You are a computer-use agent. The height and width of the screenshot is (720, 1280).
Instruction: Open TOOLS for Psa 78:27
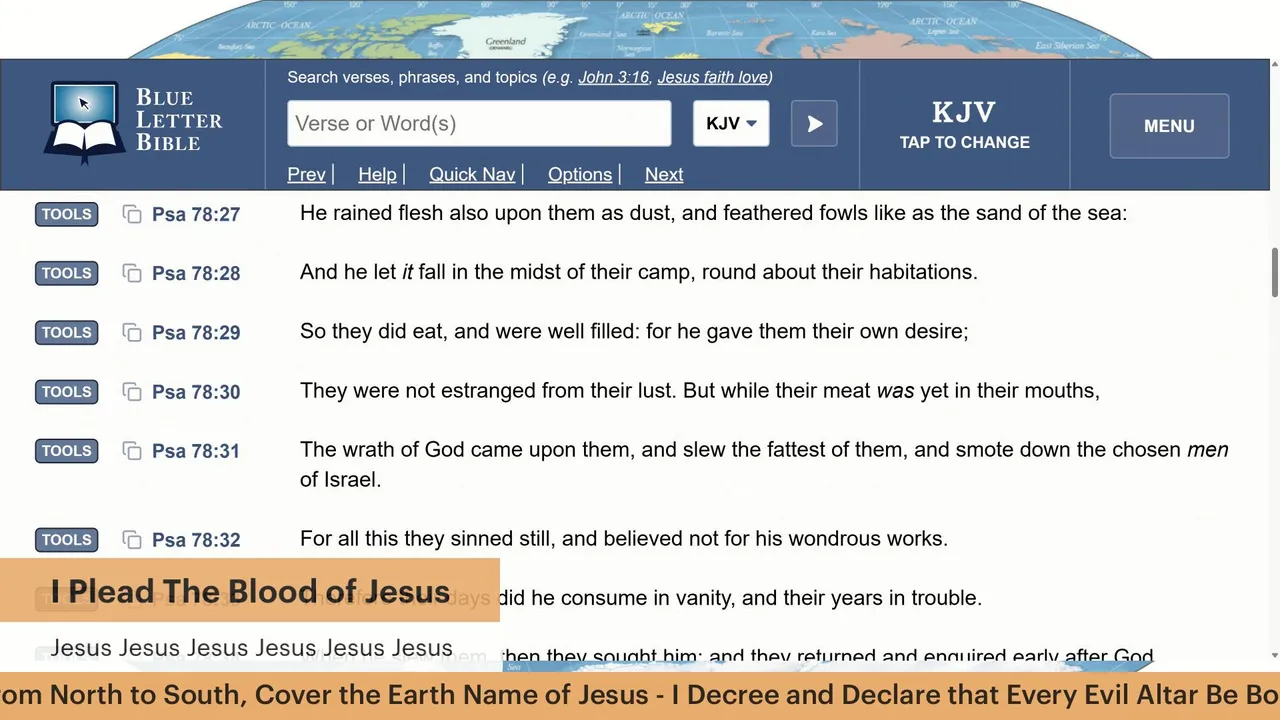click(x=67, y=214)
